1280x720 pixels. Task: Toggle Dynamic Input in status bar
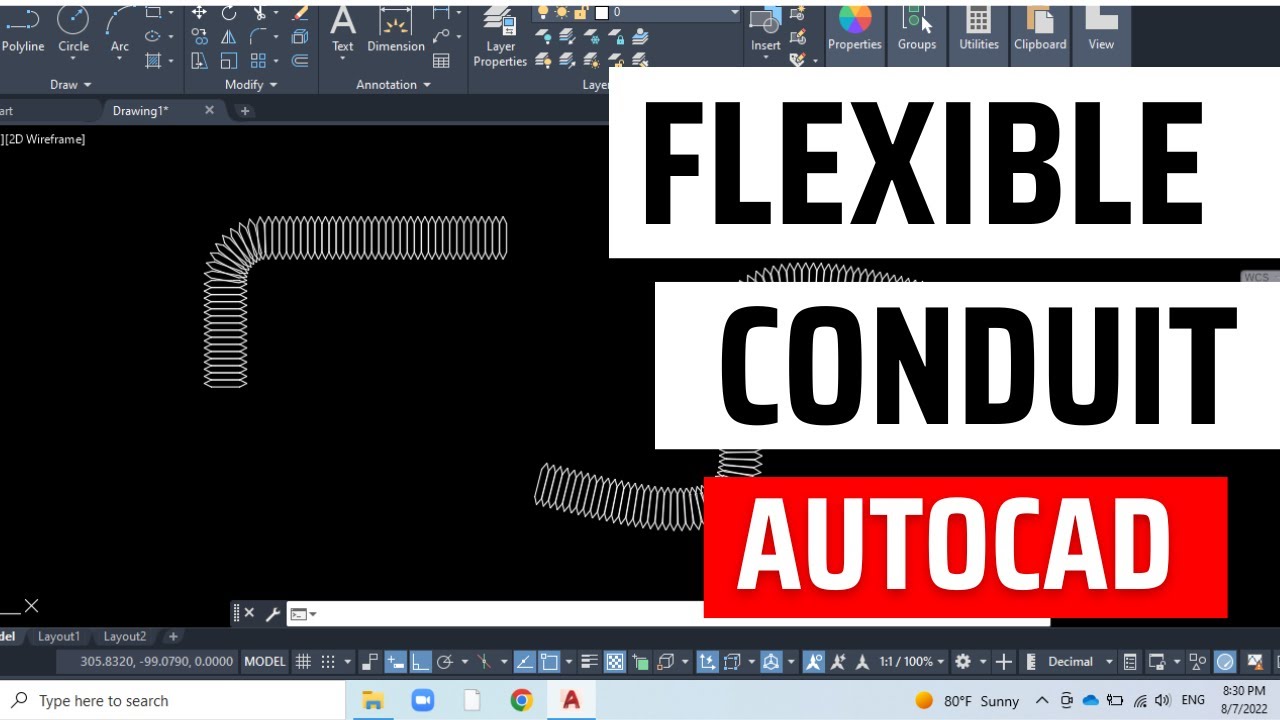pos(396,662)
